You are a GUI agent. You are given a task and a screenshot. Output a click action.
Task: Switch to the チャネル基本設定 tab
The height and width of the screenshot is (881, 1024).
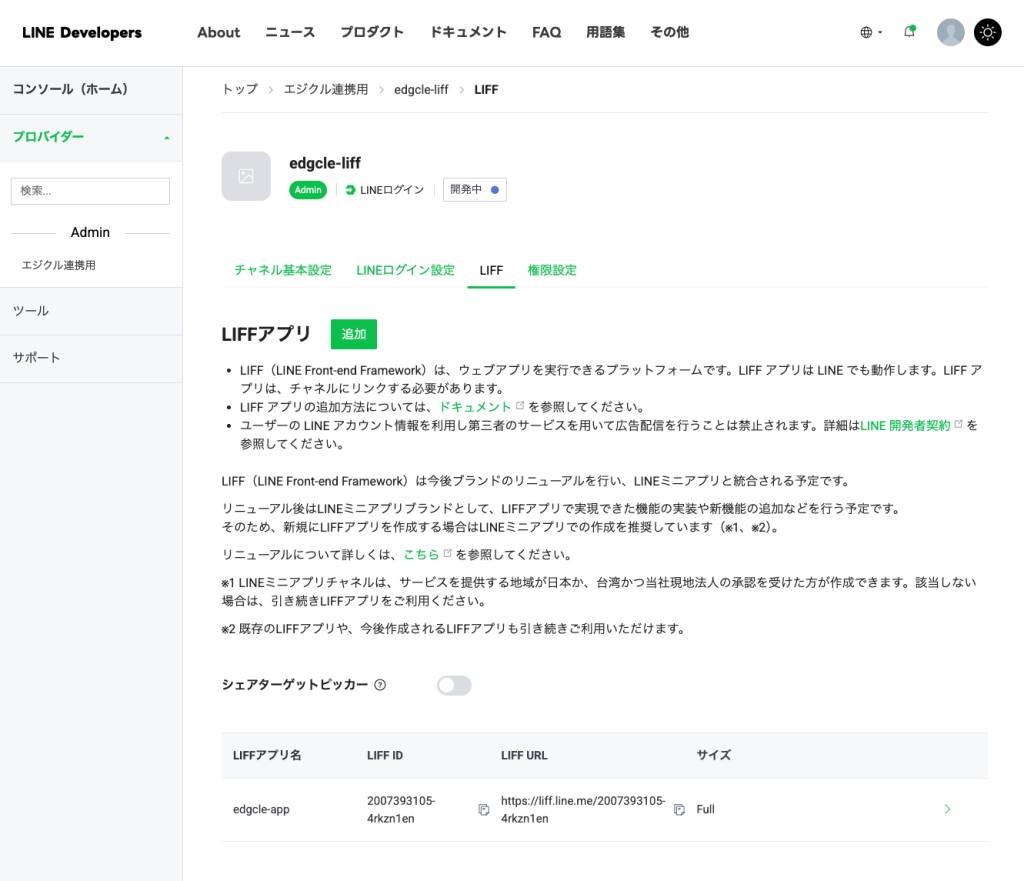[x=283, y=270]
